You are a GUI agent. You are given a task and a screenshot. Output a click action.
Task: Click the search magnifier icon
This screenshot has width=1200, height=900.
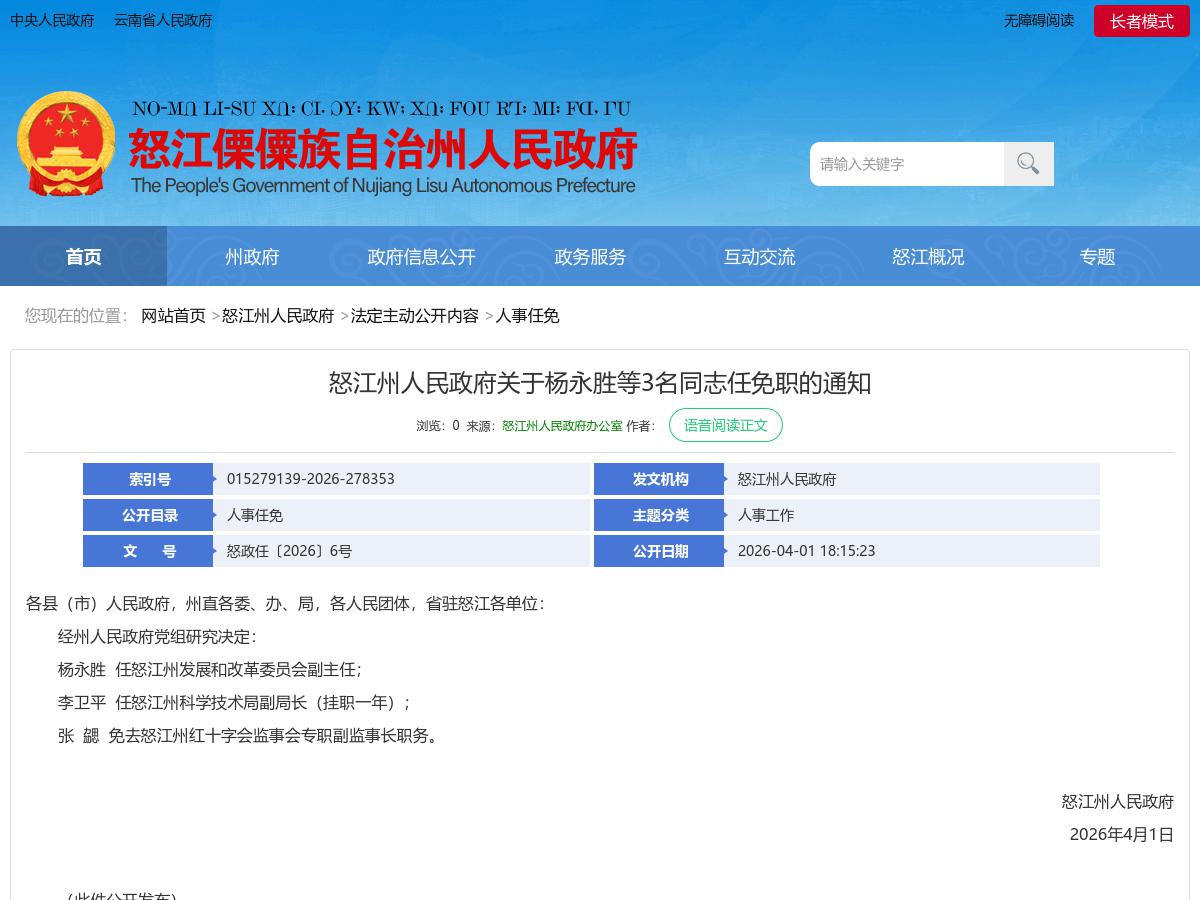(x=1028, y=163)
